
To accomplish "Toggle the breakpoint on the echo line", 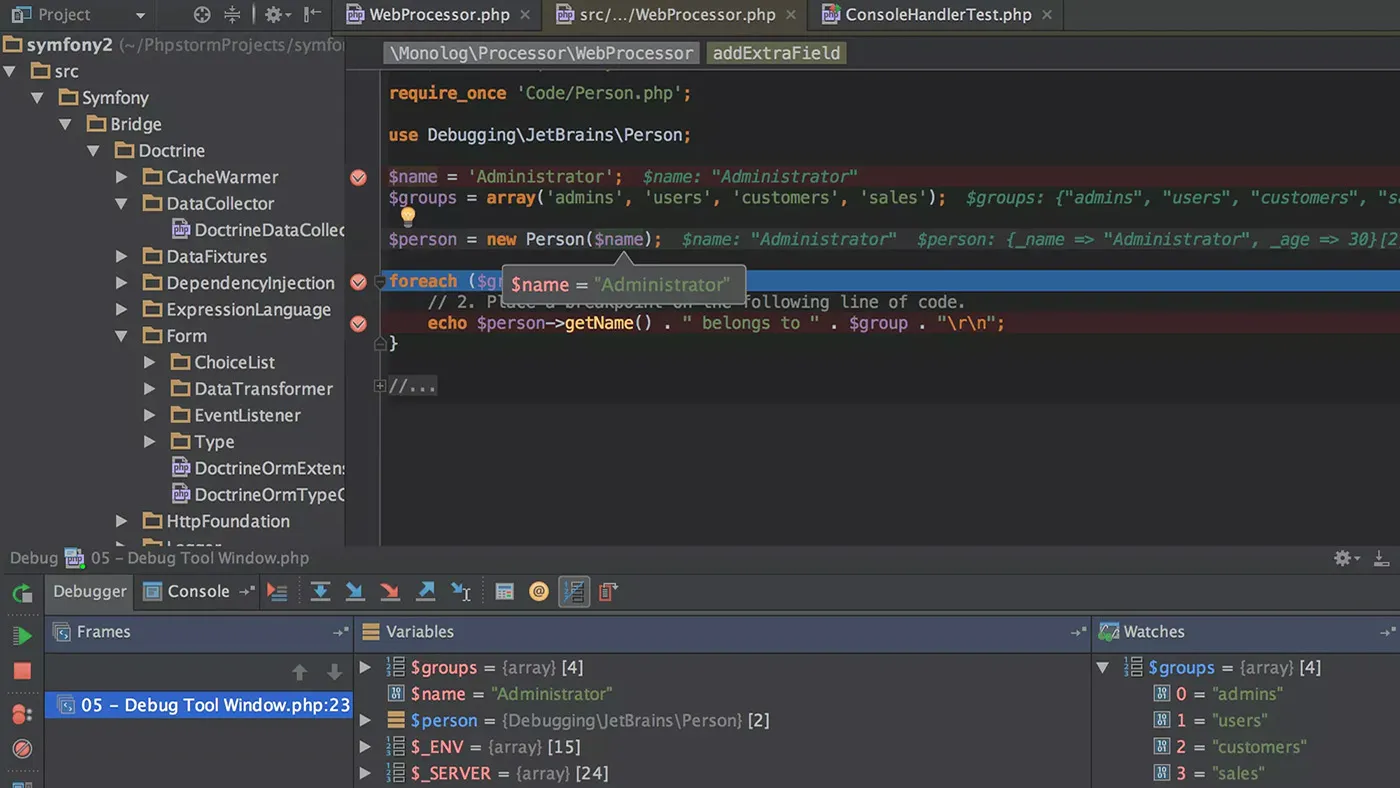I will 358,323.
